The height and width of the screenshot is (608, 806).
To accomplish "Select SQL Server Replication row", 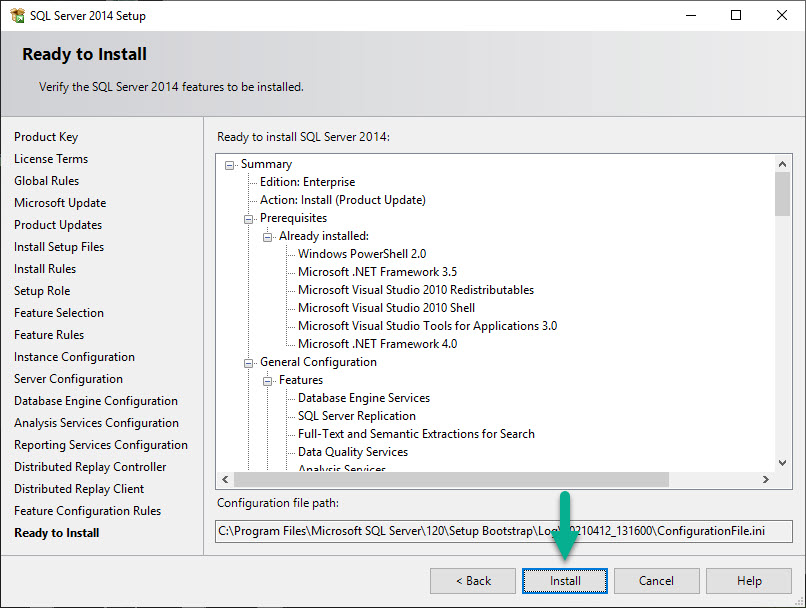I will pyautogui.click(x=357, y=416).
